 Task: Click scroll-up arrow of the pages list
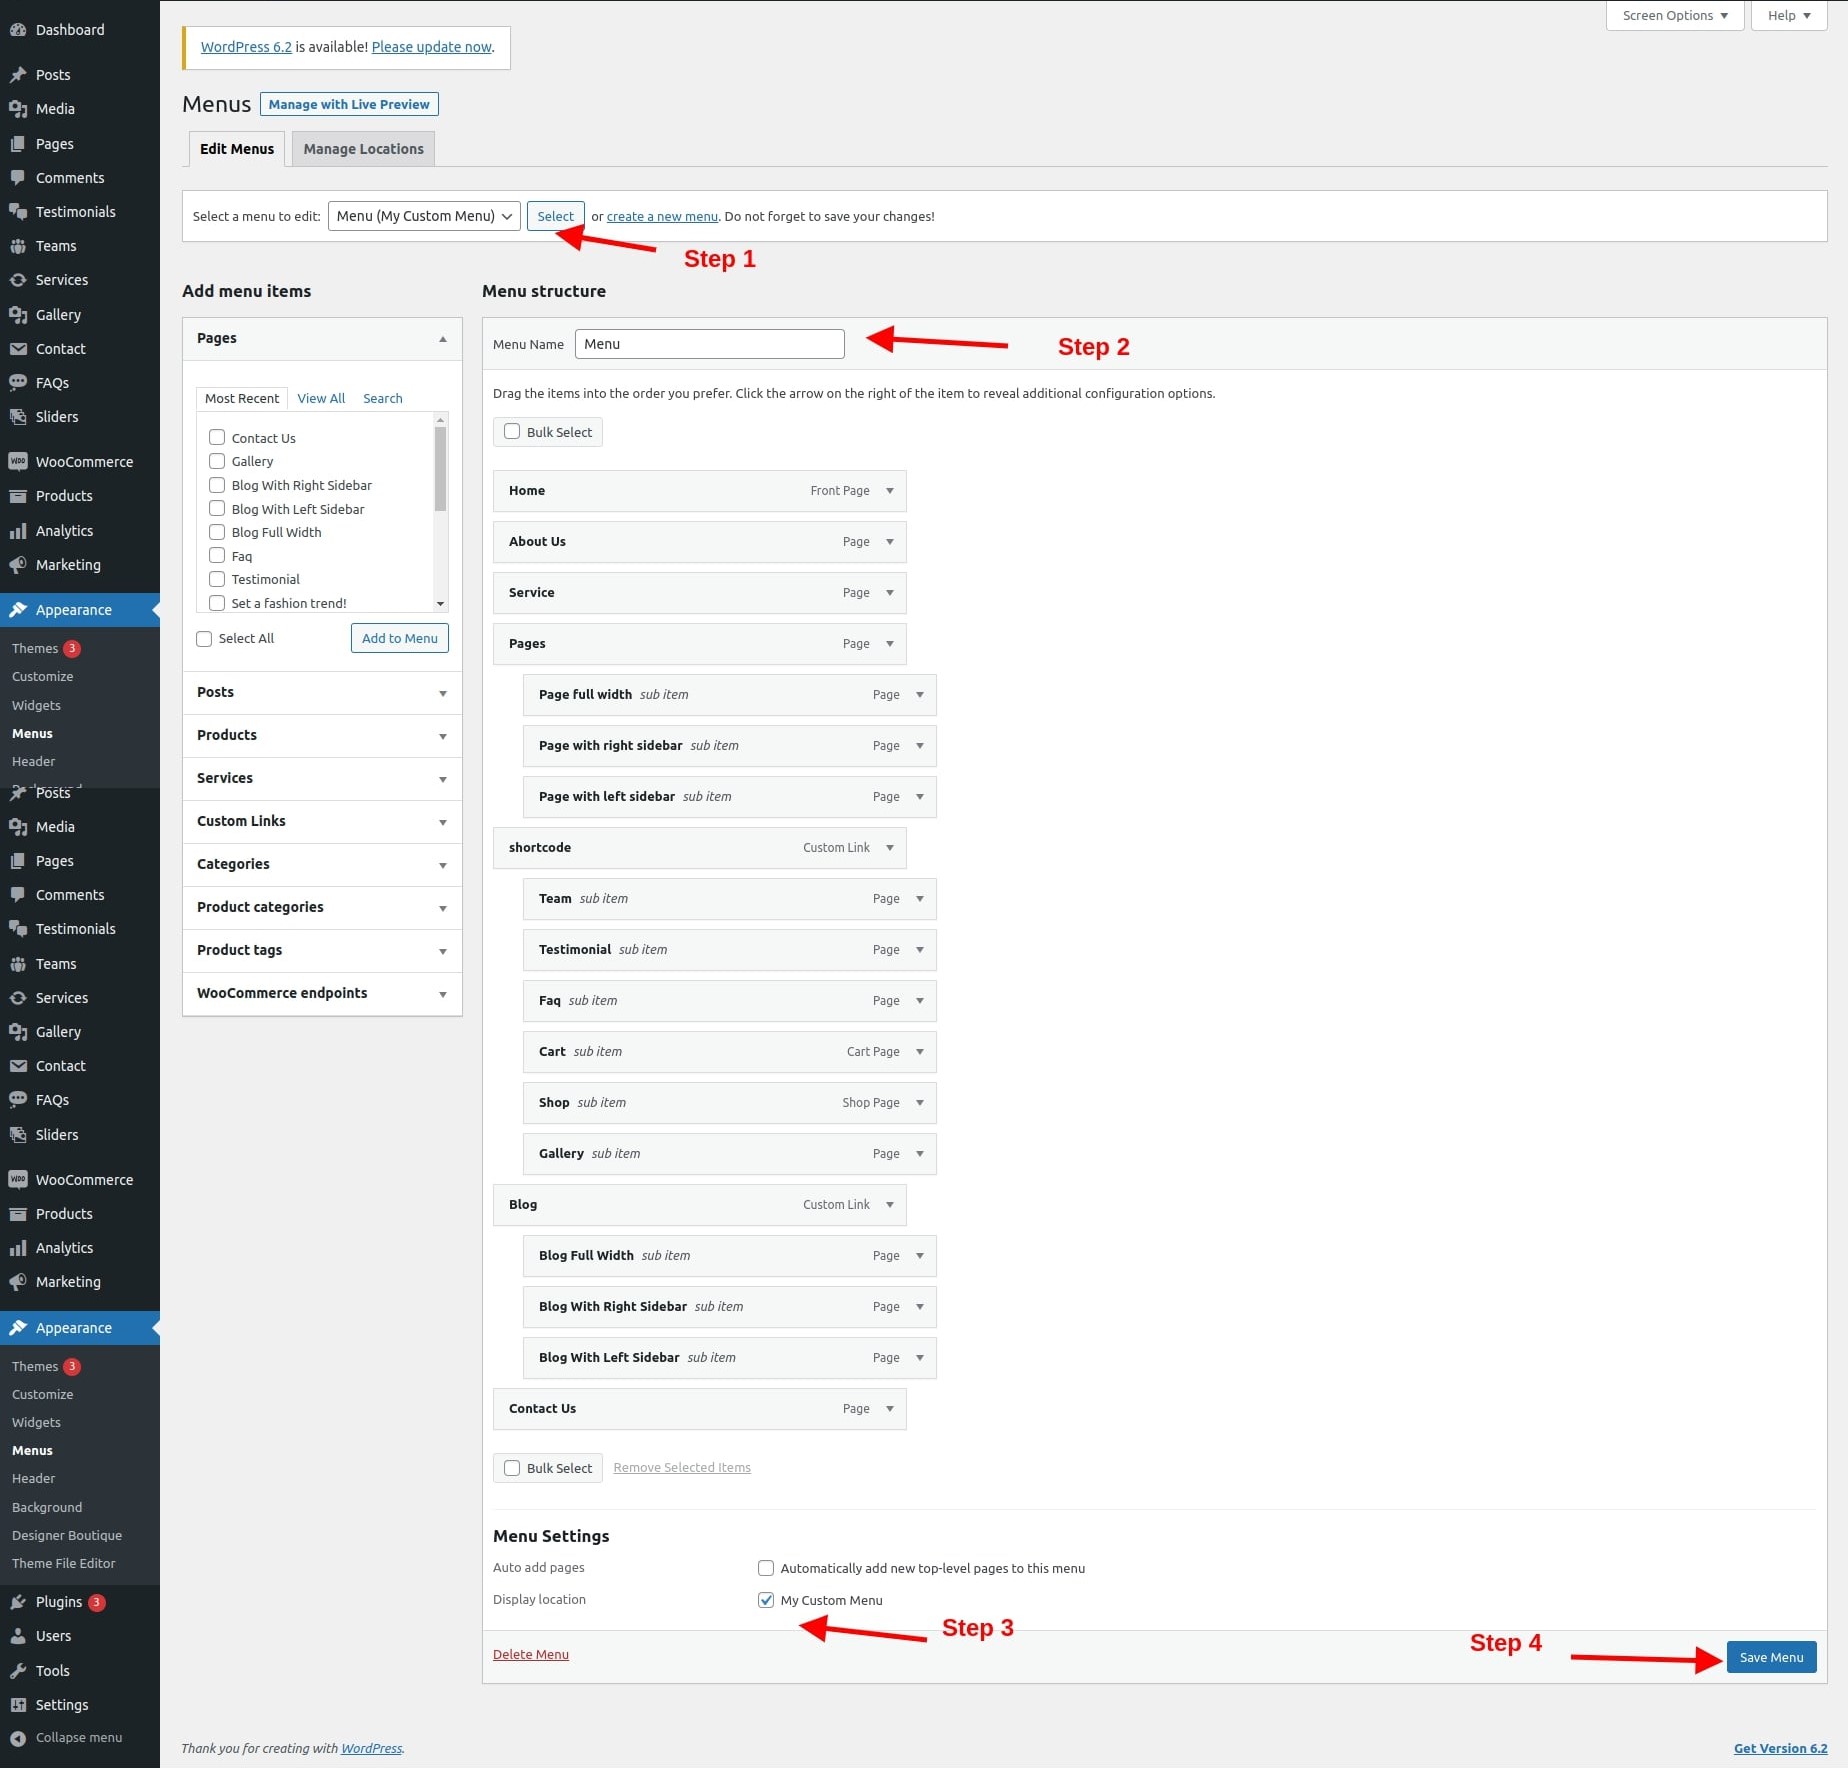(440, 420)
